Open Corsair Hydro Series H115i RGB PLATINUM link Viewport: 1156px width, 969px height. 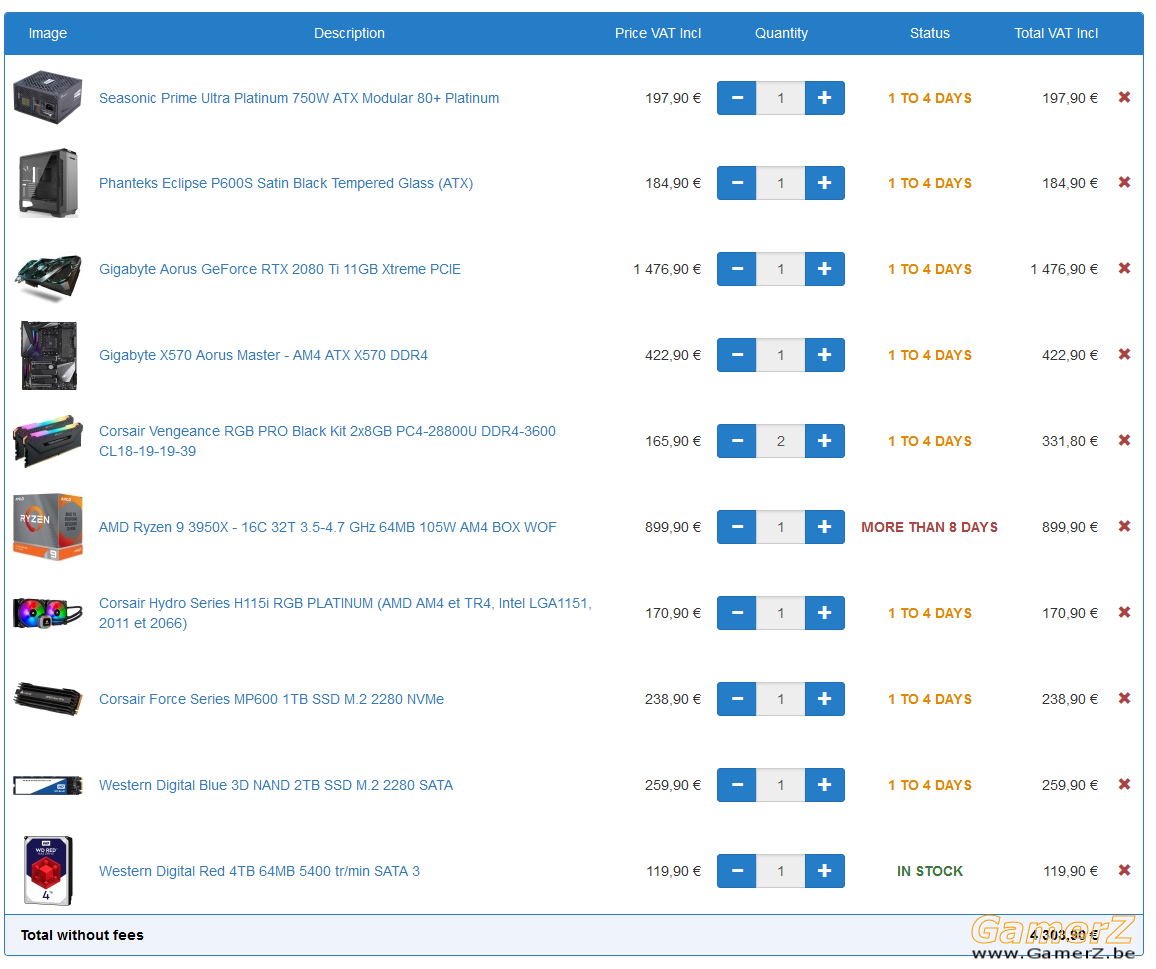coord(345,613)
